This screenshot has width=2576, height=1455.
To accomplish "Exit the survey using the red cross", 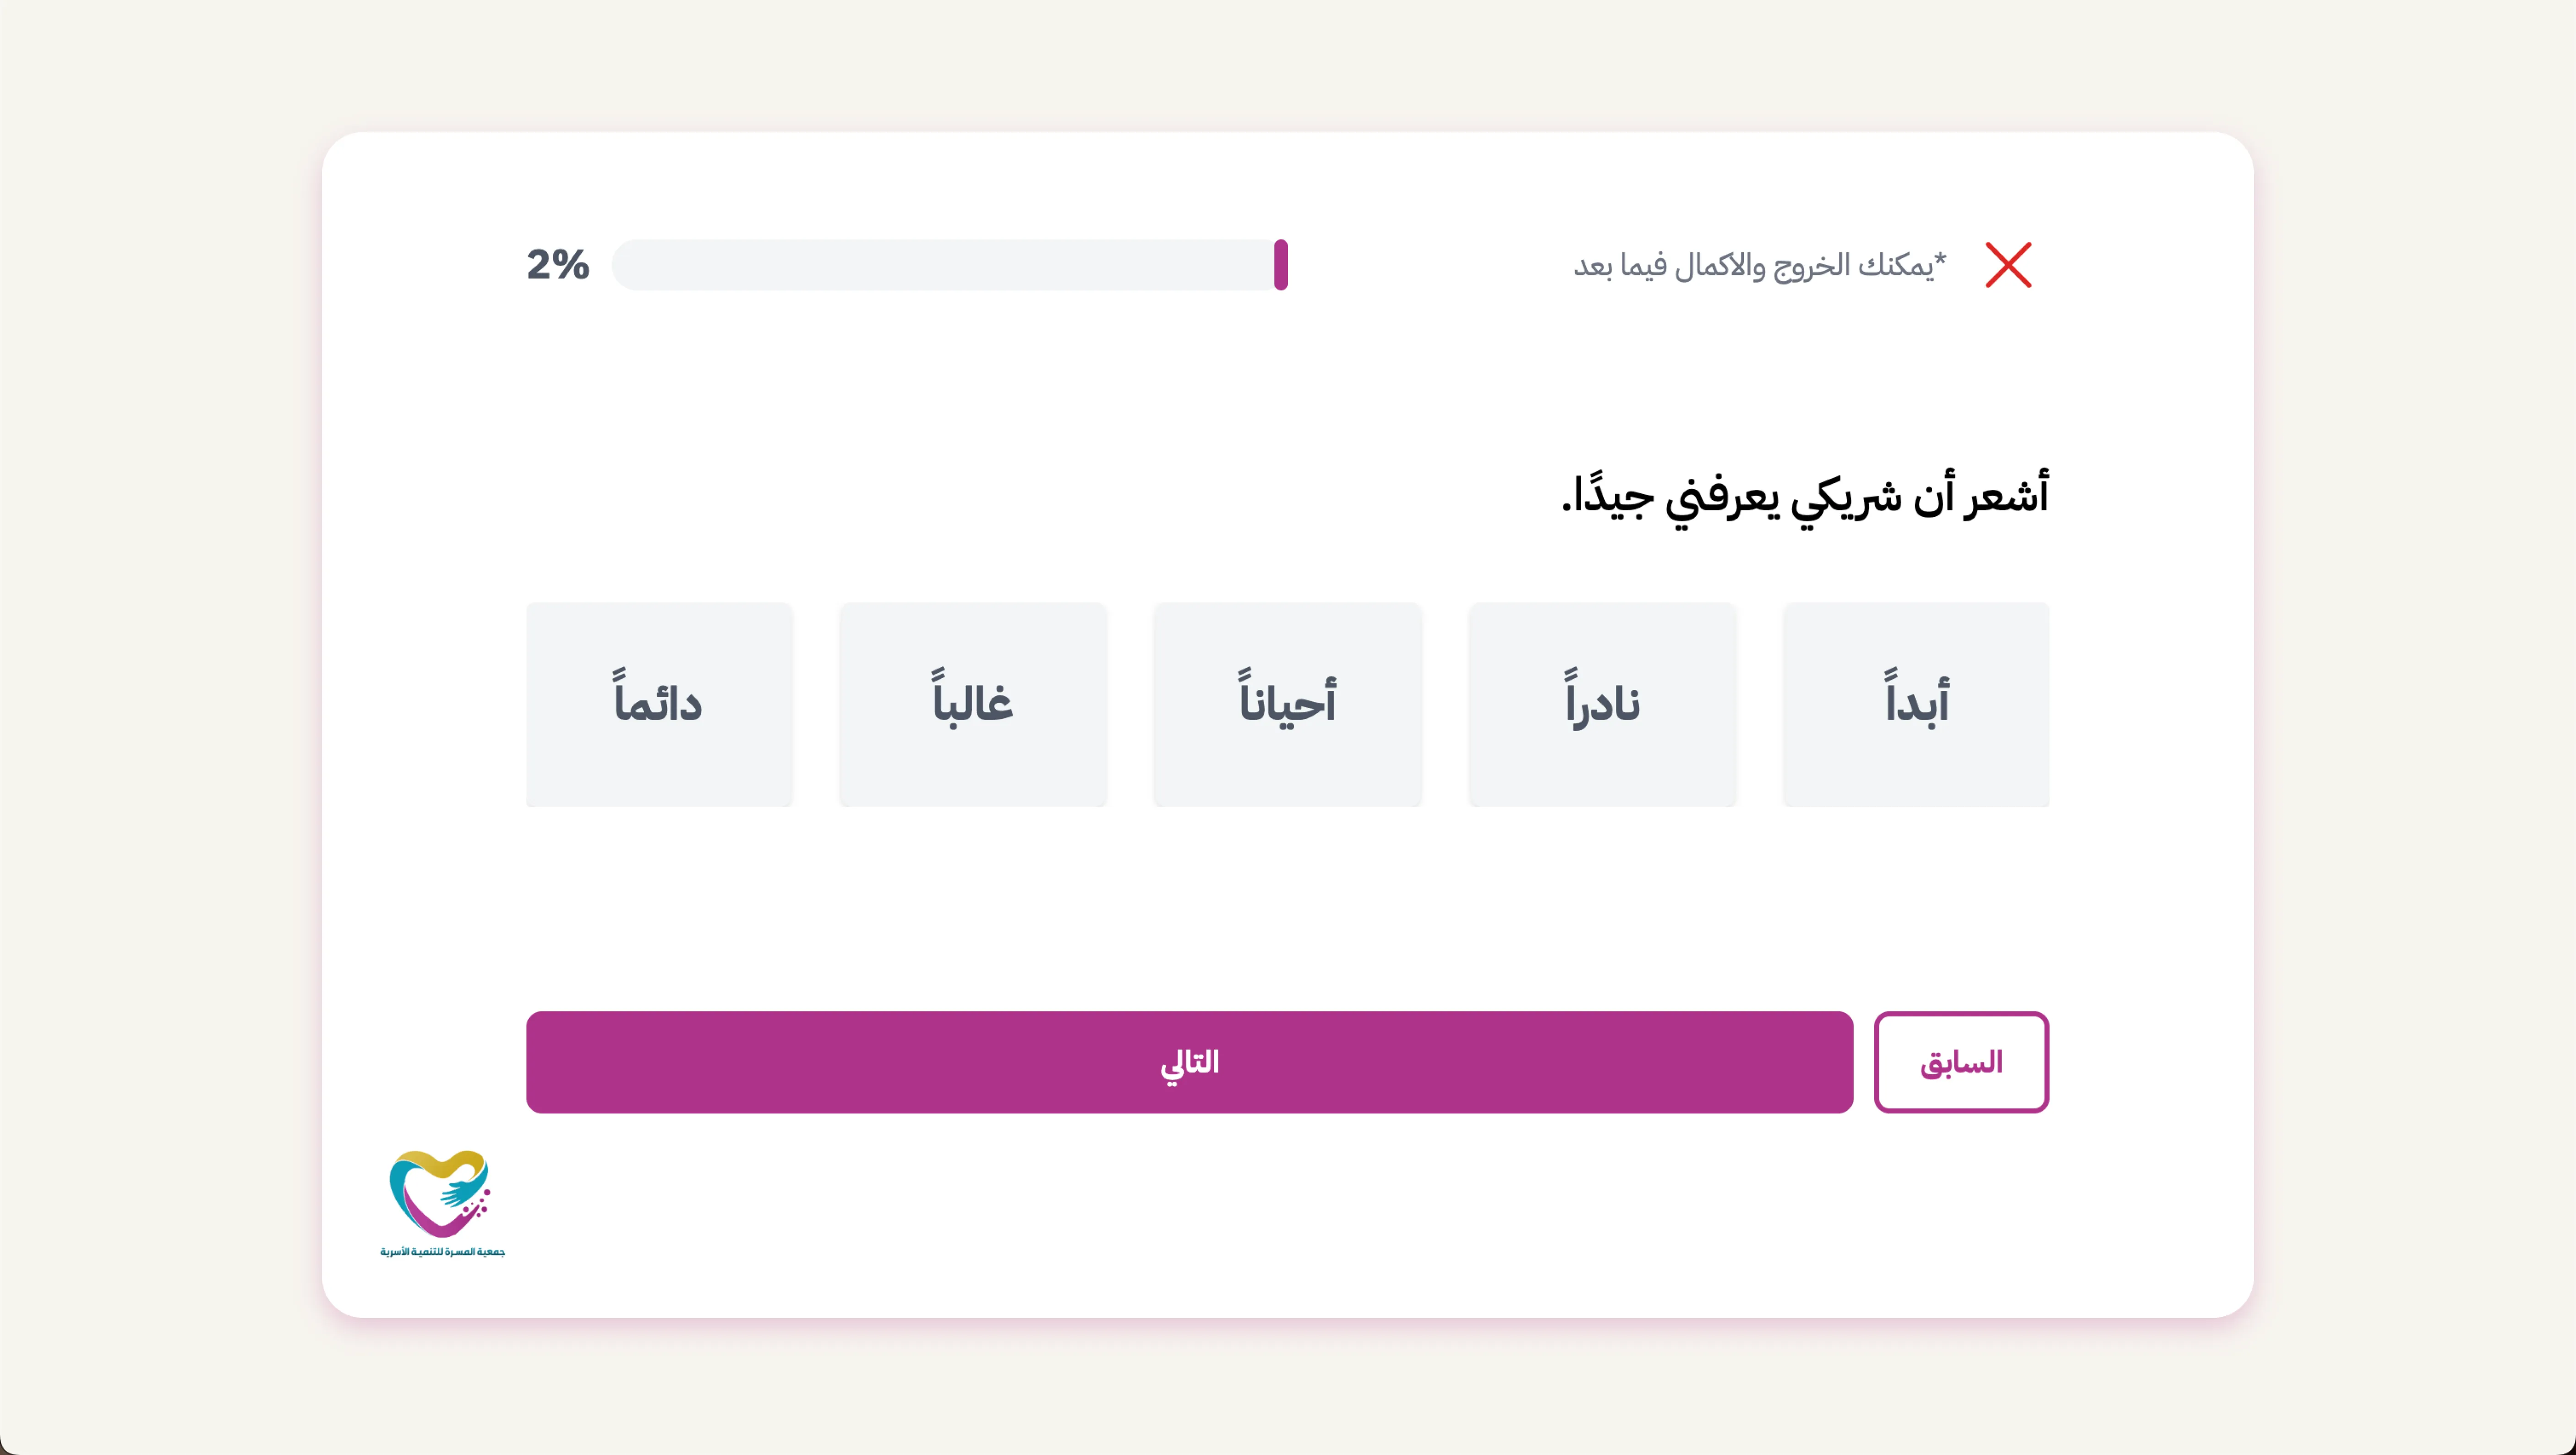I will (2010, 264).
